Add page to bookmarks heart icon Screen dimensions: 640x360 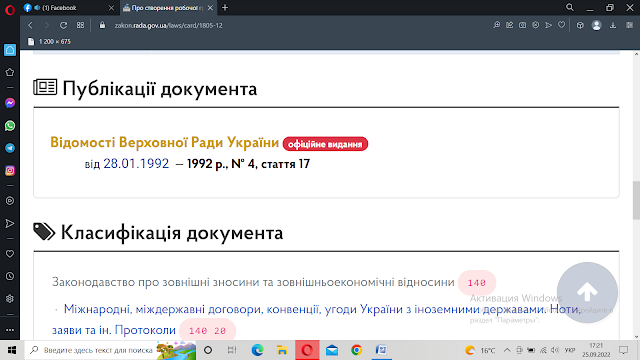click(562, 25)
